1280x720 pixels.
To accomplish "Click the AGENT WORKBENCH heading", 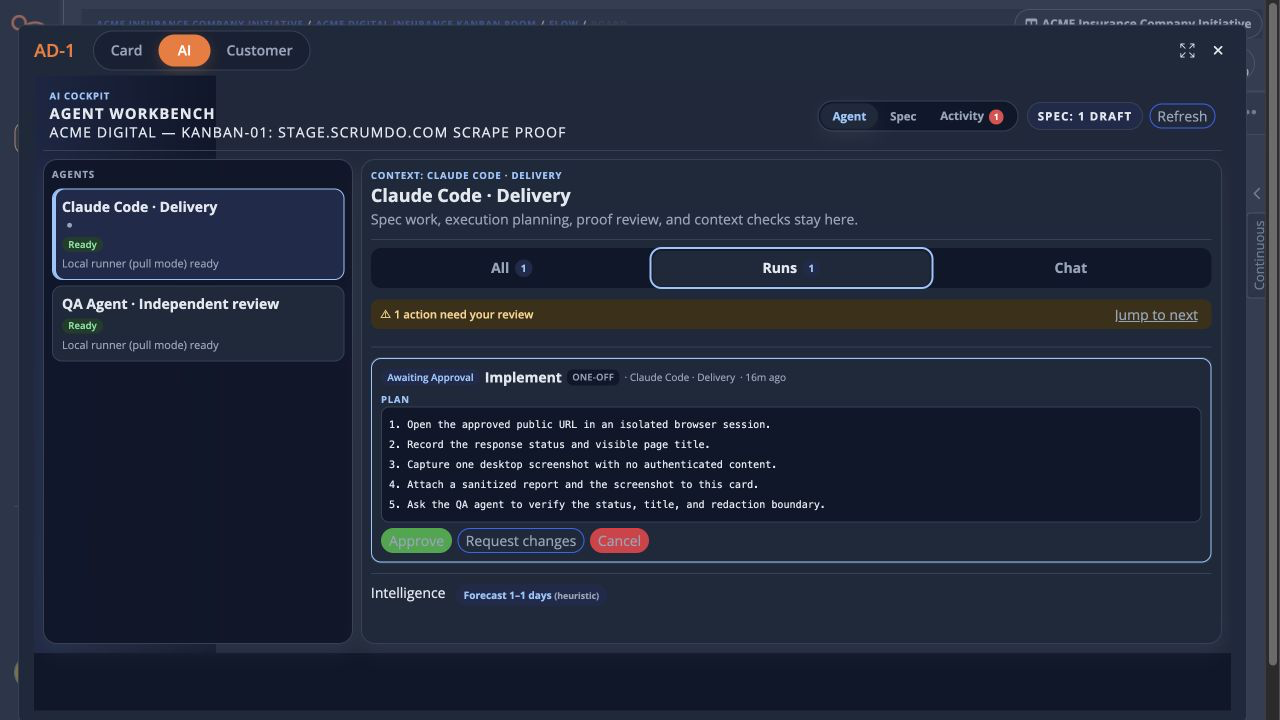I will click(x=132, y=113).
